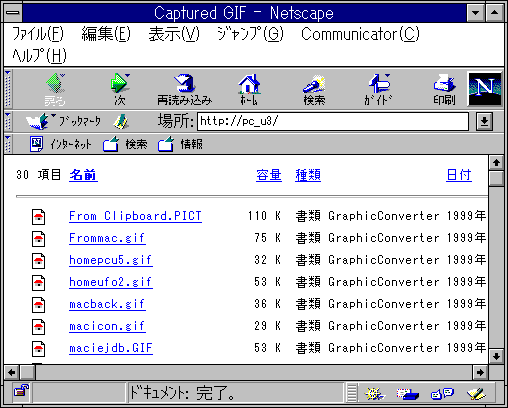Open the Communicator(C) menu
The width and height of the screenshot is (508, 408).
360,34
